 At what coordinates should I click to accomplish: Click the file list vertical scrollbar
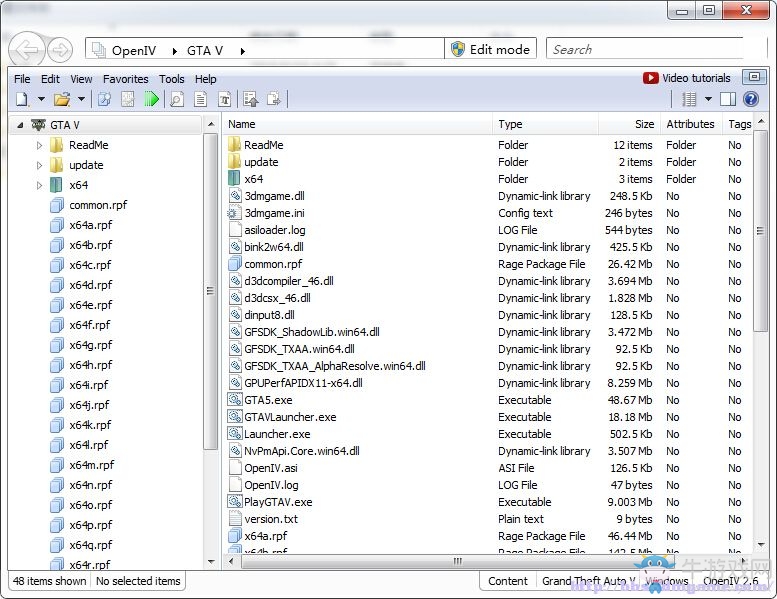[761, 230]
